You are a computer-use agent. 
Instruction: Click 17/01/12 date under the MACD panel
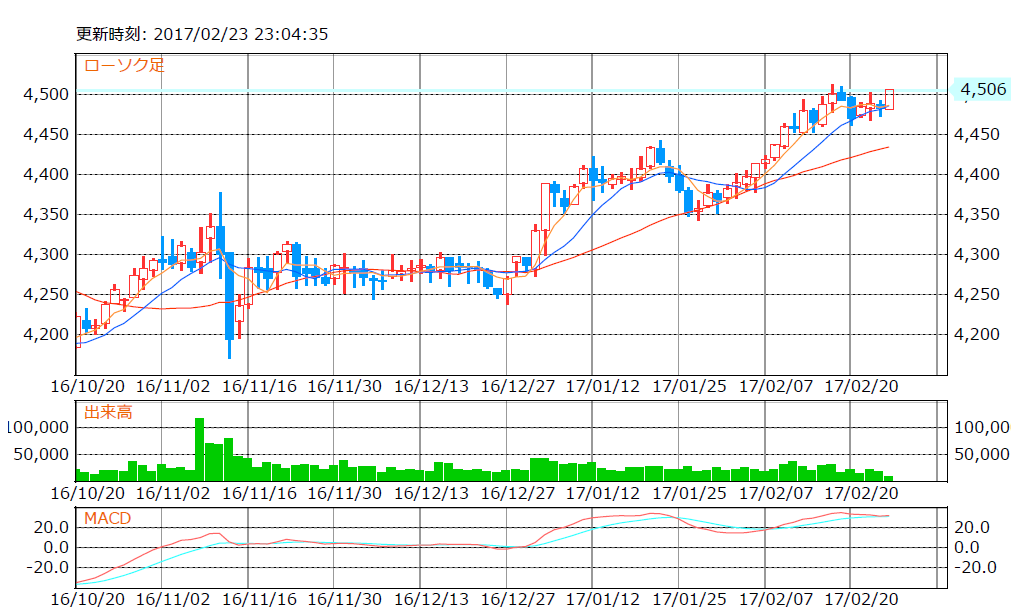(x=603, y=599)
